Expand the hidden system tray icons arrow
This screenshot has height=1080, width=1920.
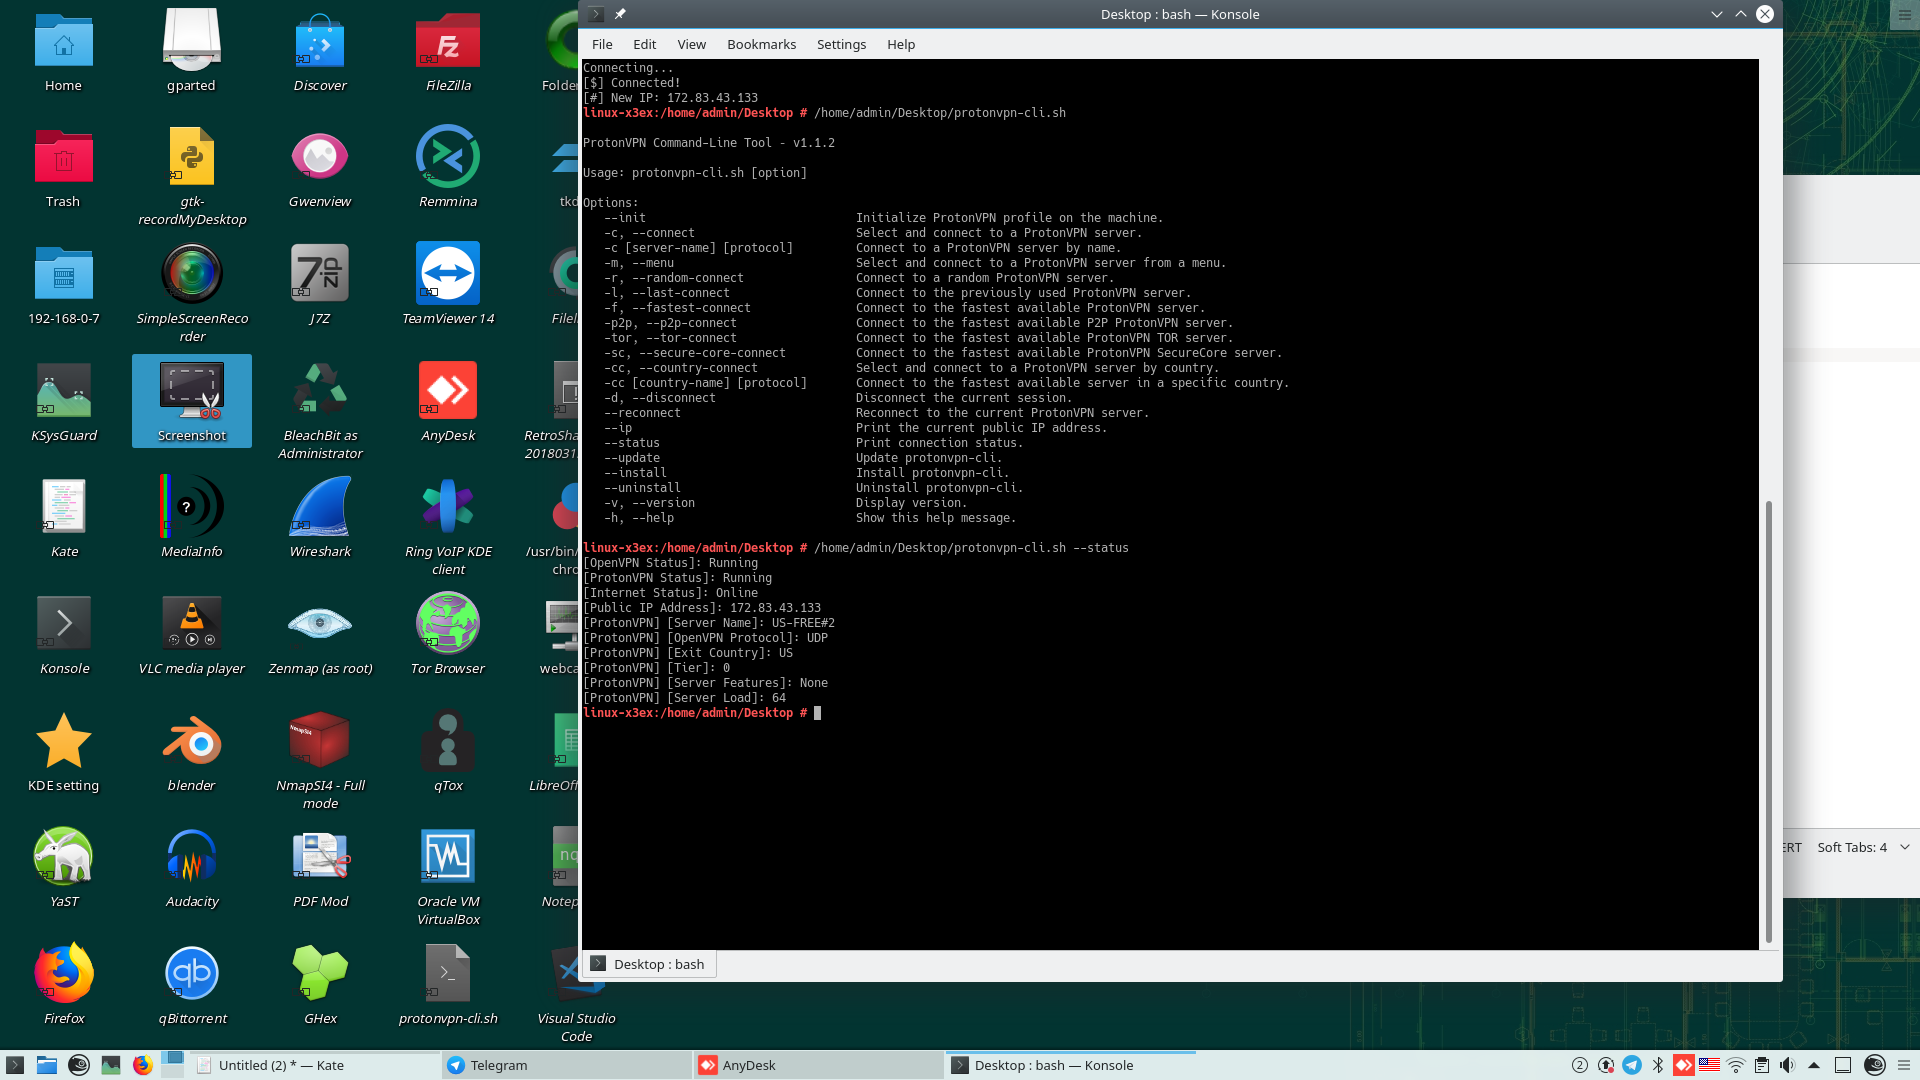coord(1814,1065)
